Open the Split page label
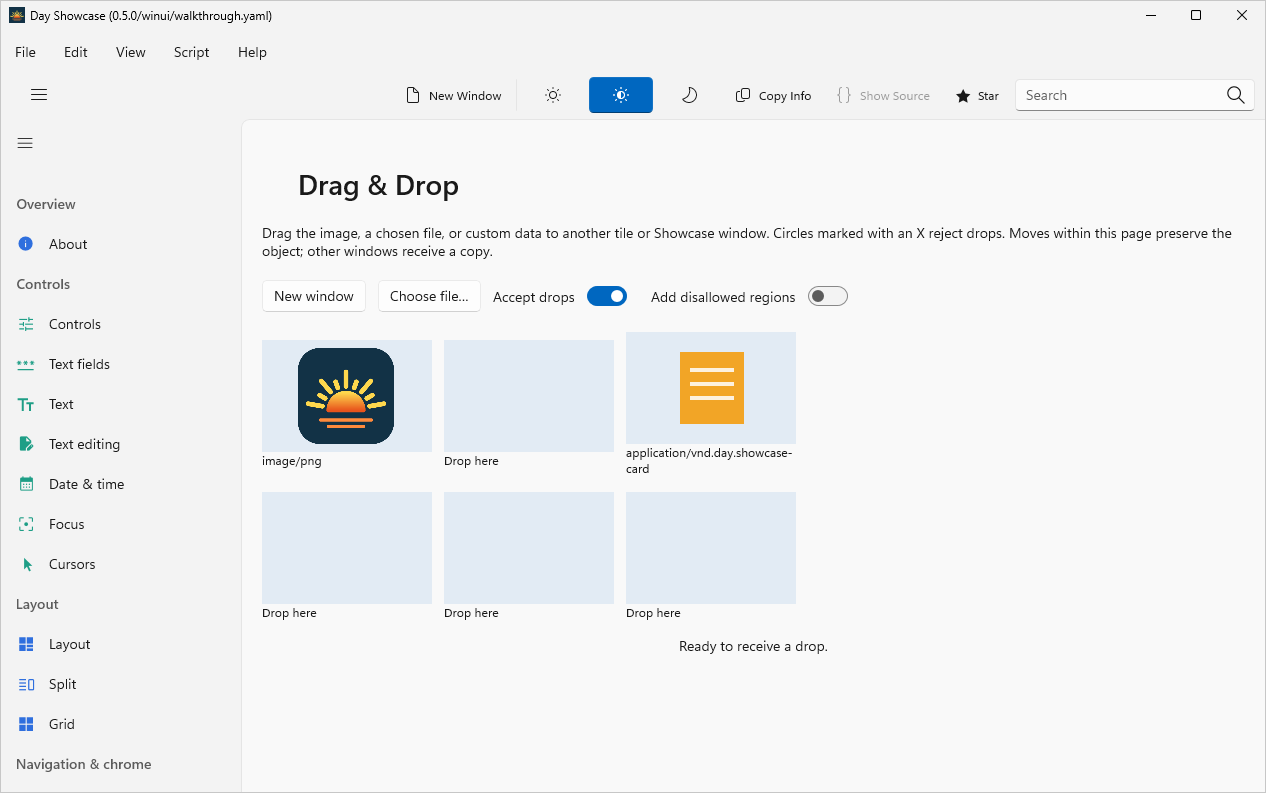 63,684
